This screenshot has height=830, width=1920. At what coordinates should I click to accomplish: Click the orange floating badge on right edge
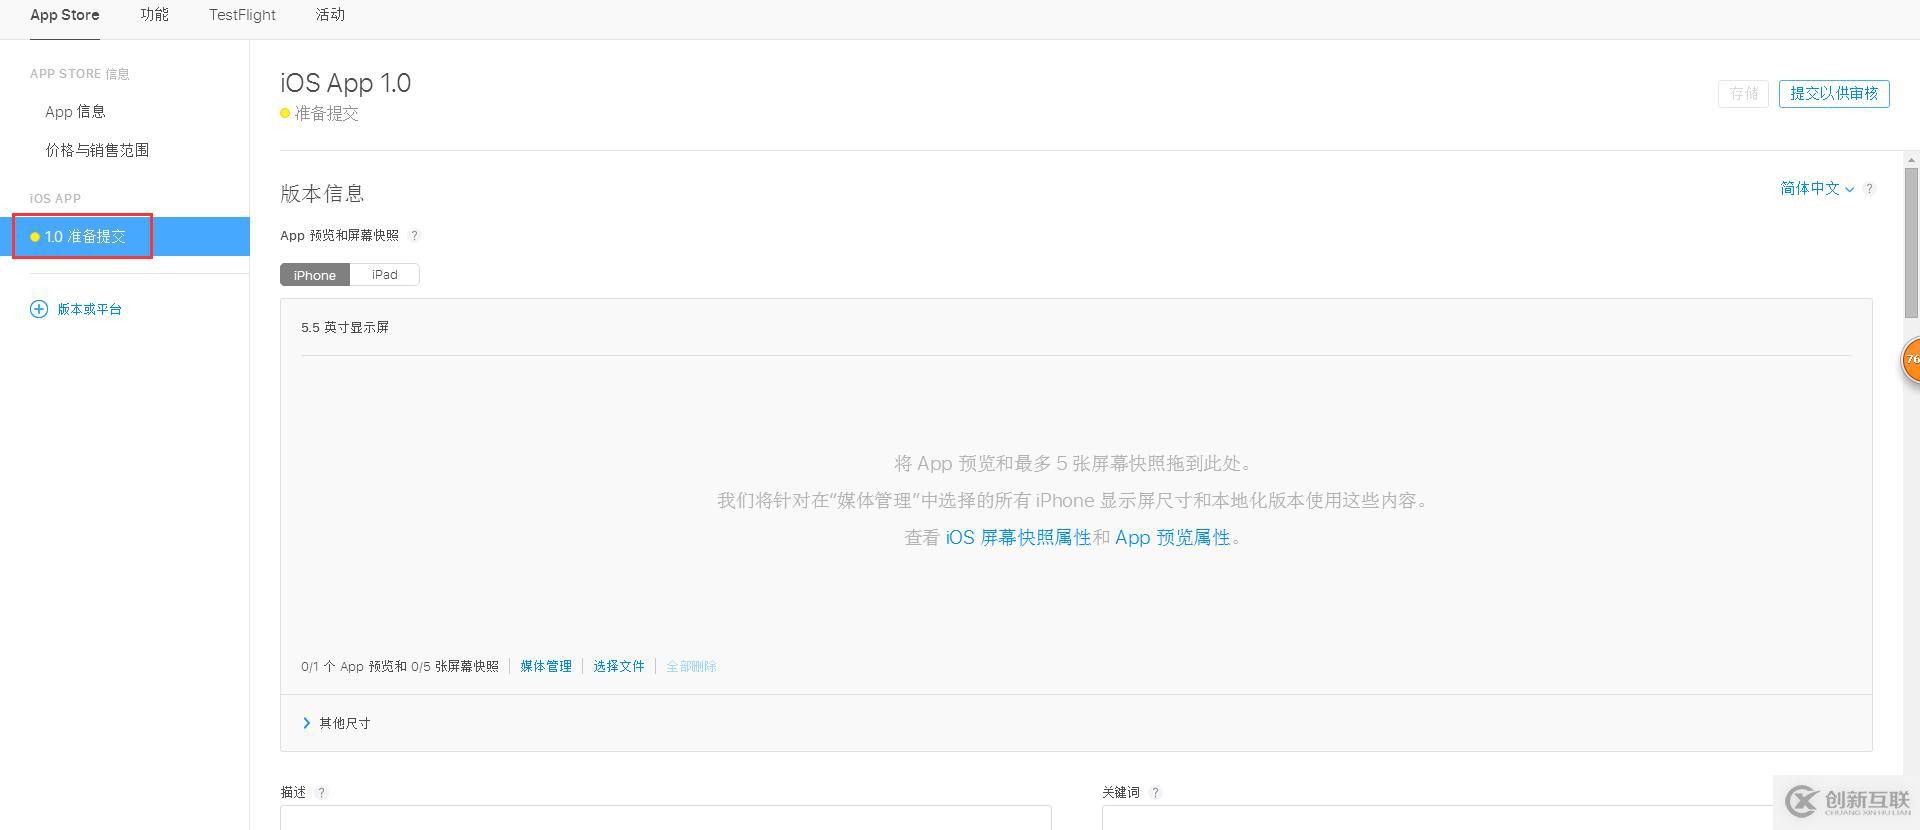click(x=1910, y=360)
